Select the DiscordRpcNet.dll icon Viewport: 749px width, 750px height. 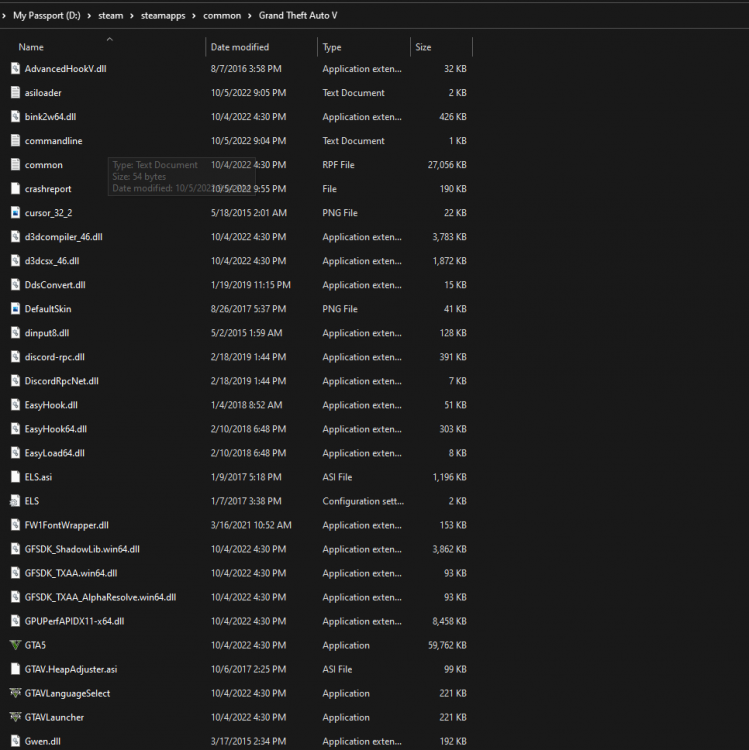coord(15,381)
